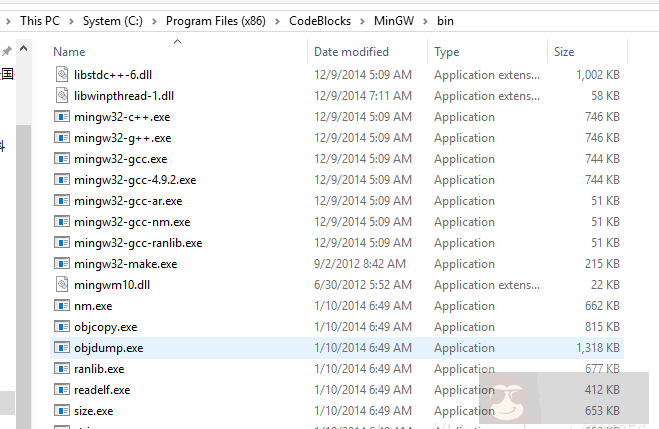
Task: Go to Program Files (x86) breadcrumb
Action: click(216, 21)
